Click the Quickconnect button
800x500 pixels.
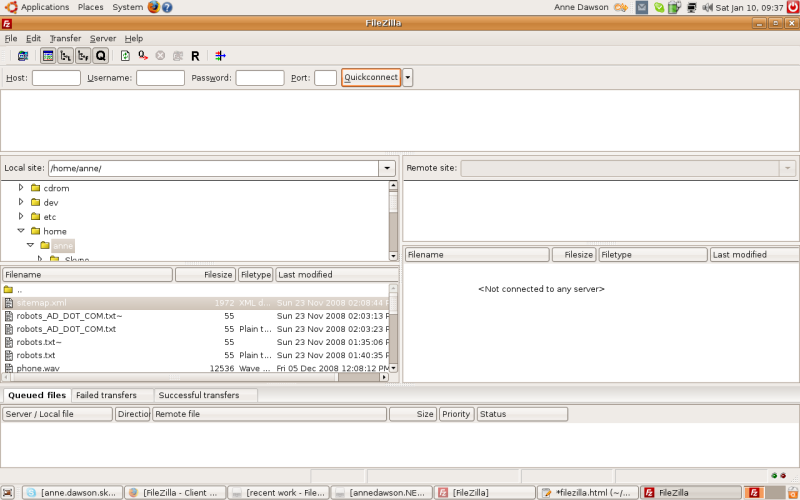(x=371, y=78)
